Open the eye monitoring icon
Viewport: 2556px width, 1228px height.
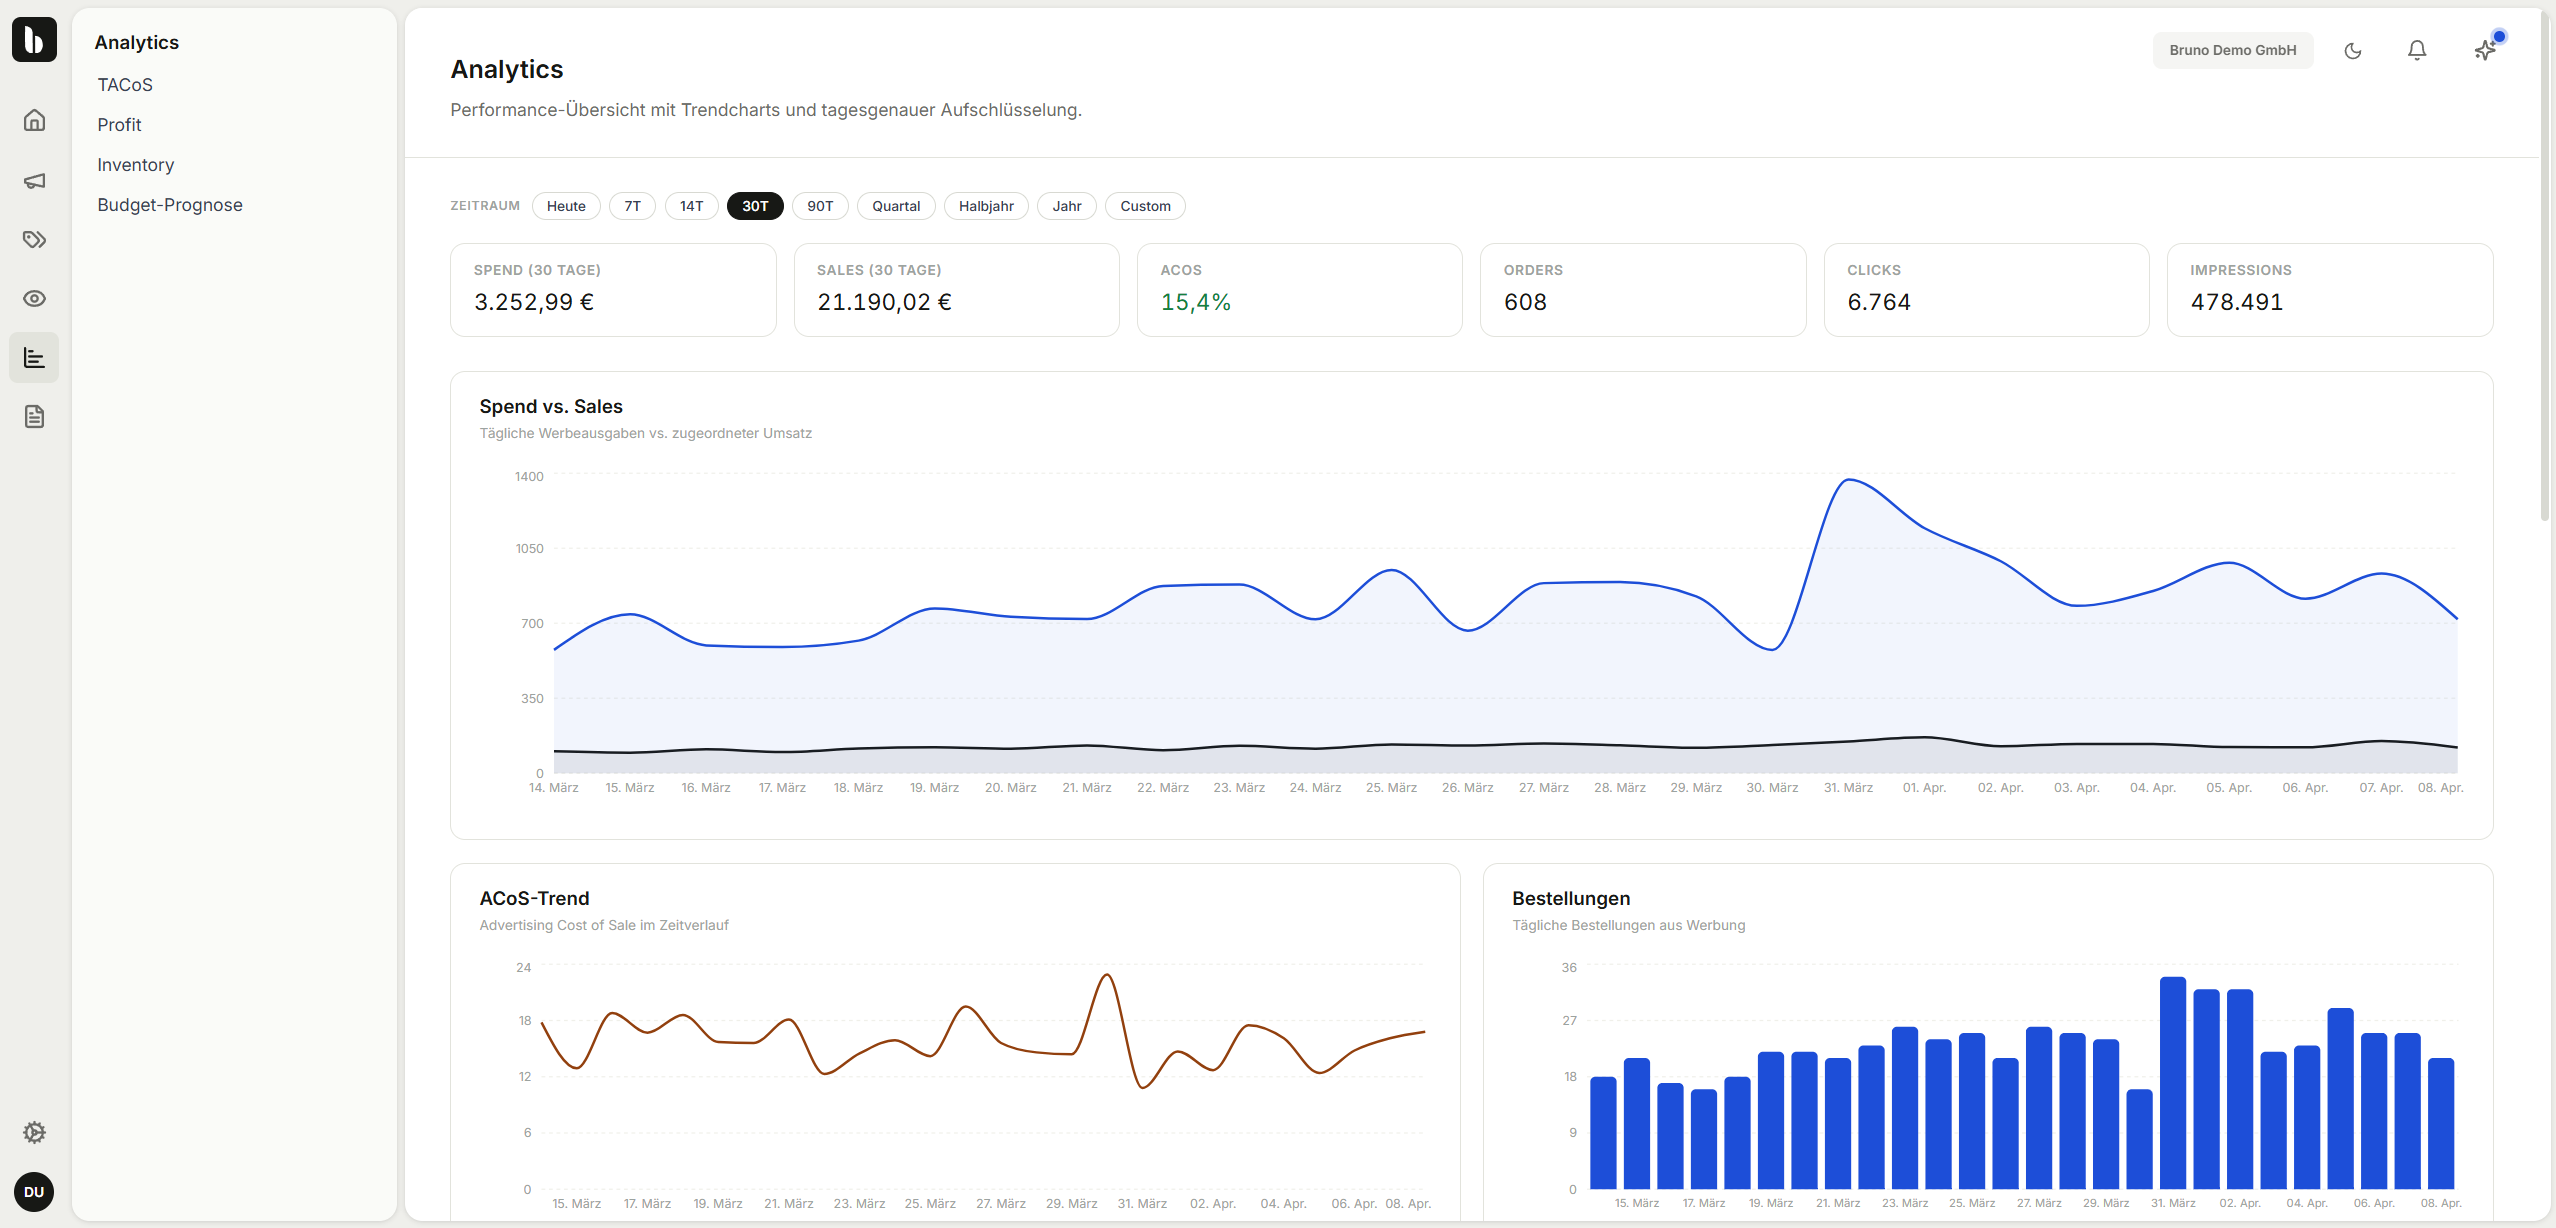click(34, 298)
